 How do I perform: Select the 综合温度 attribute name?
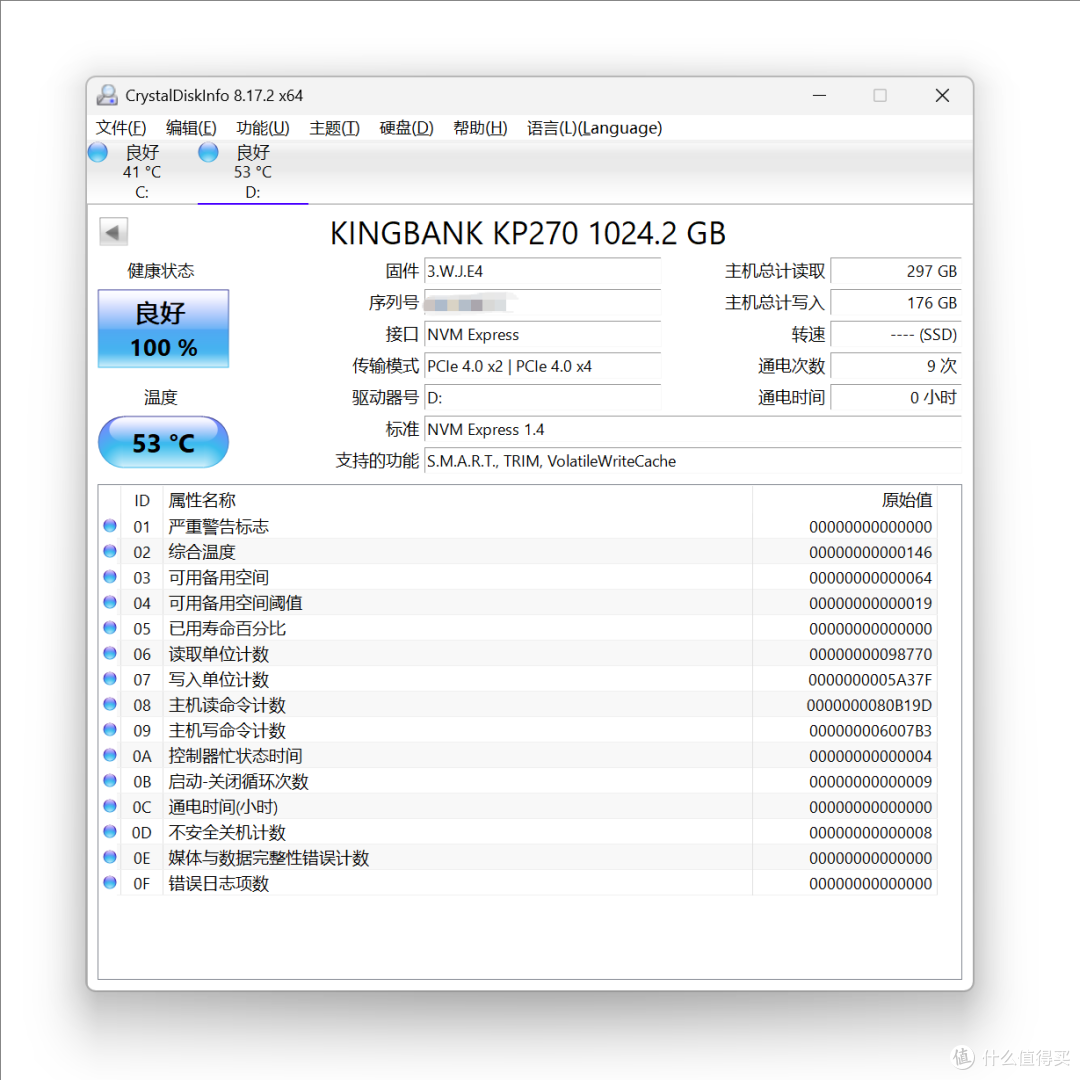(x=202, y=552)
